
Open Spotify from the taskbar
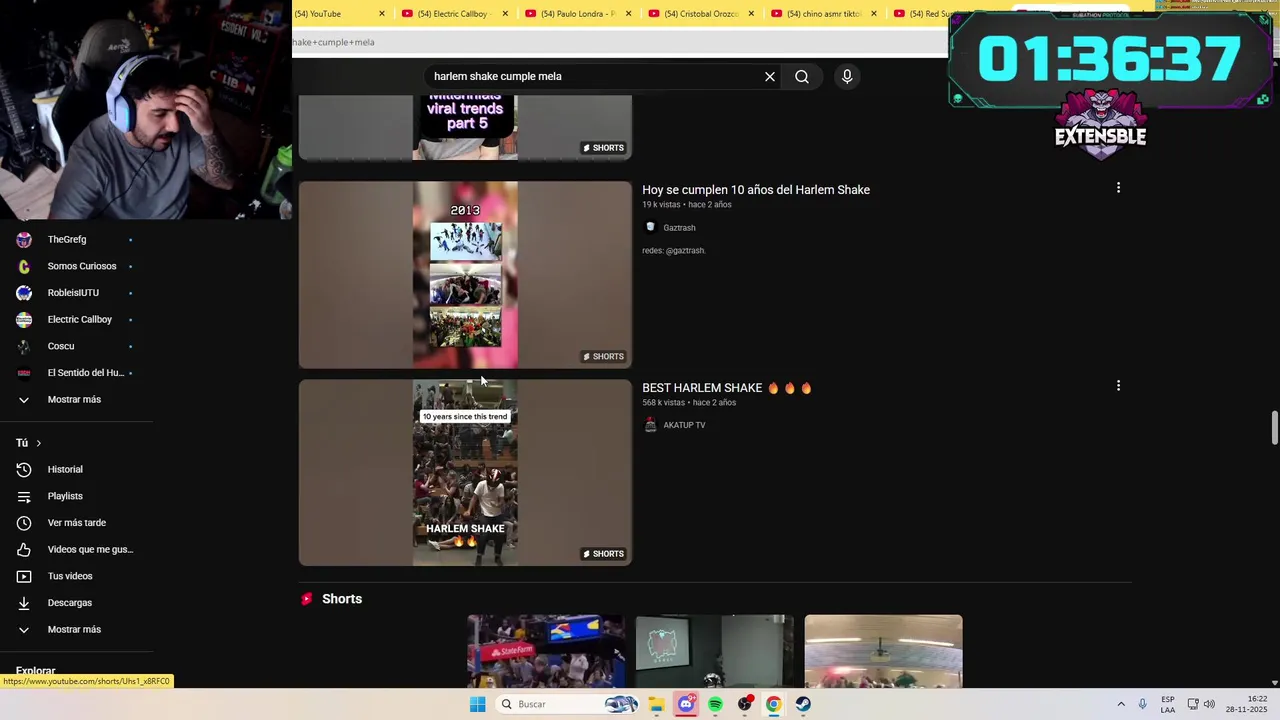[x=715, y=704]
